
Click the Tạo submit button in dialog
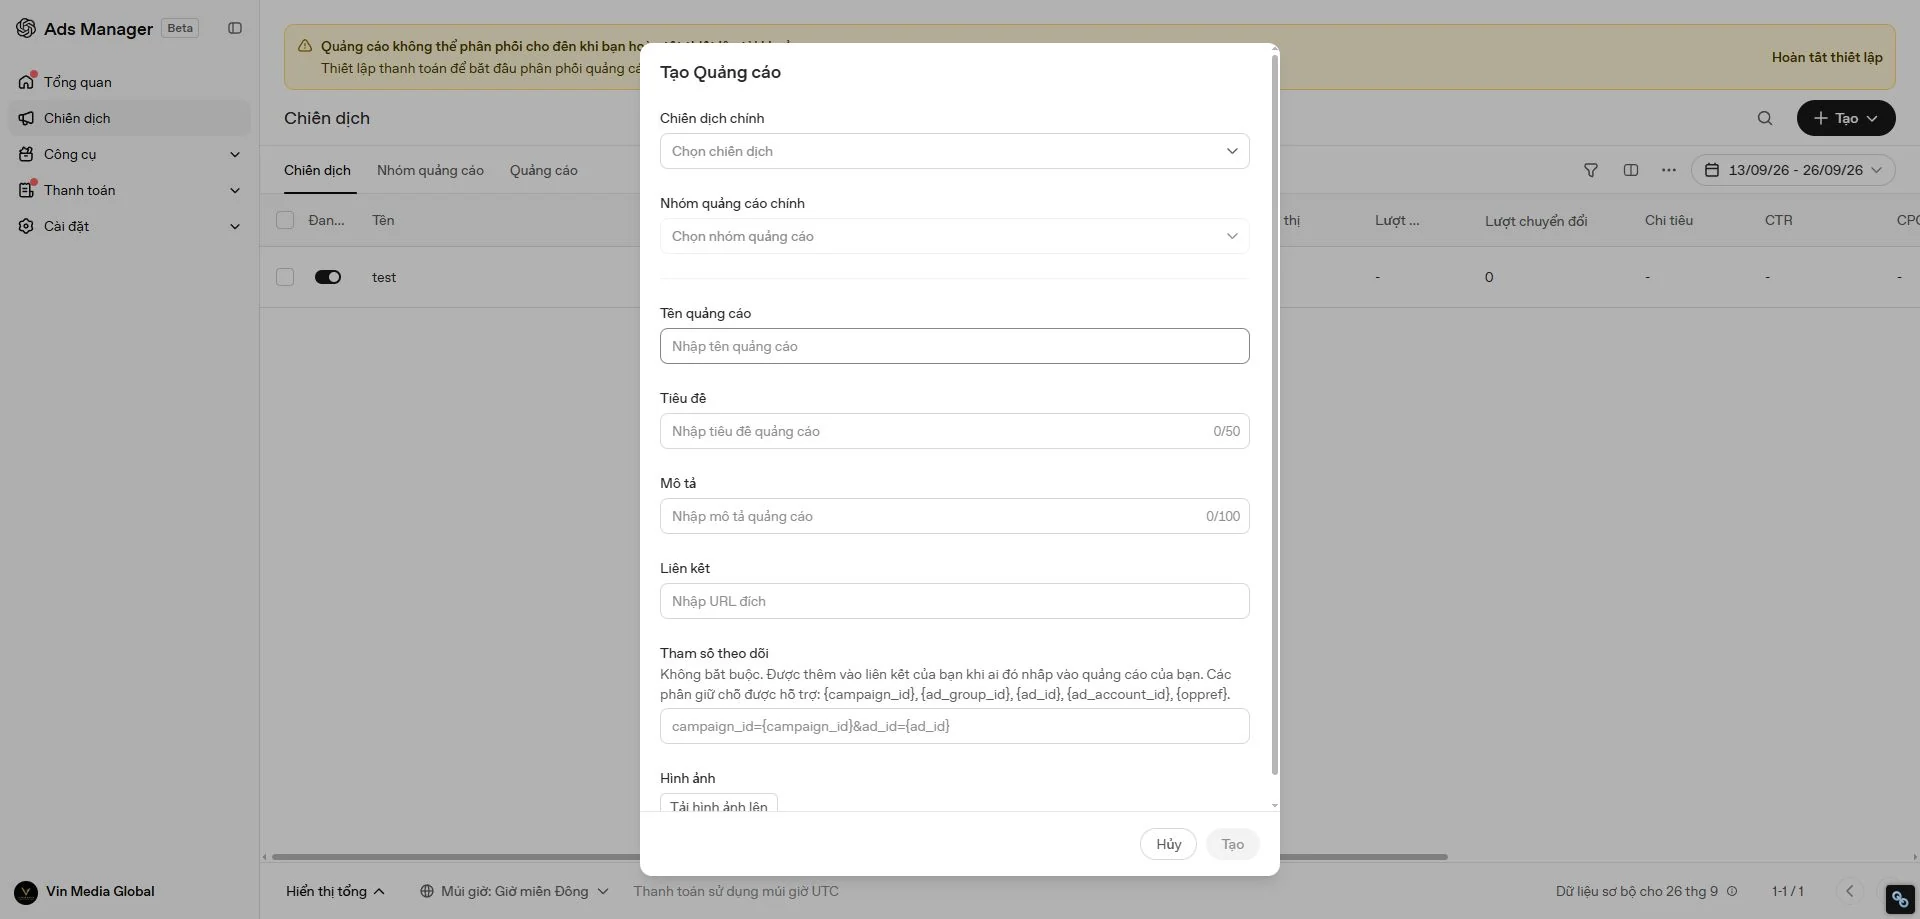(x=1232, y=844)
